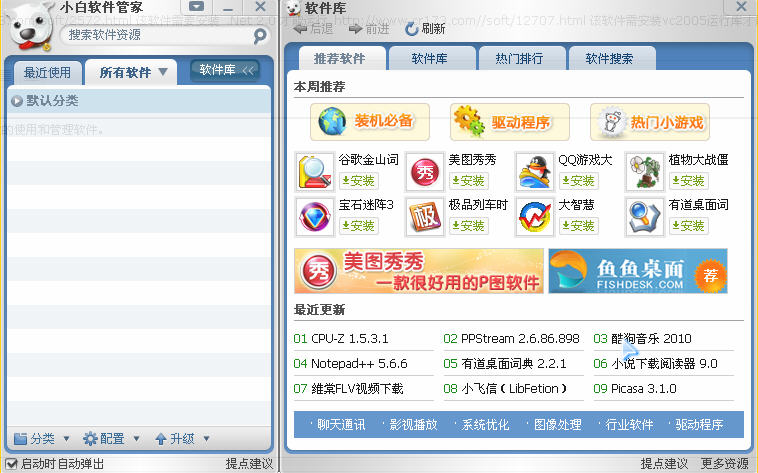Switch to the 最近使用 tab
The height and width of the screenshot is (473, 758).
pos(47,73)
